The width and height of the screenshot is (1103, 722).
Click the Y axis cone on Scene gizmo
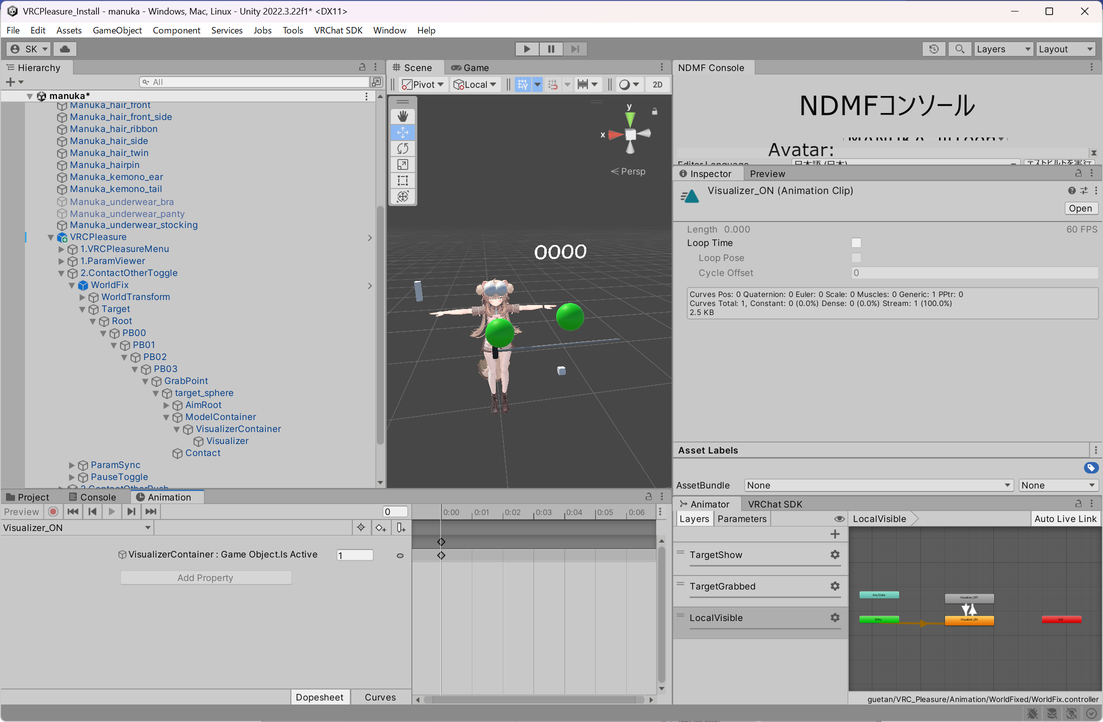pyautogui.click(x=630, y=118)
